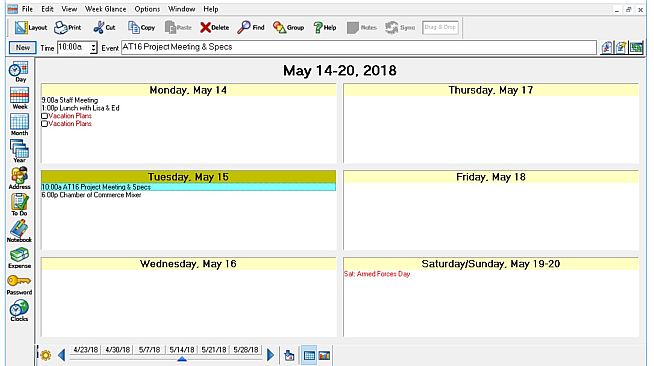The image size is (654, 366).
Task: Open the Edit menu
Action: tap(47, 9)
